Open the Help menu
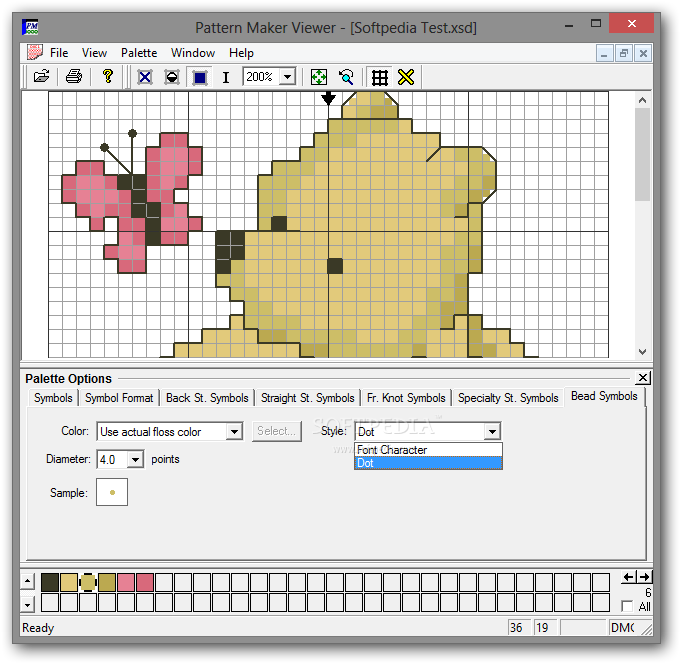Viewport: 681px width, 664px height. 241,53
